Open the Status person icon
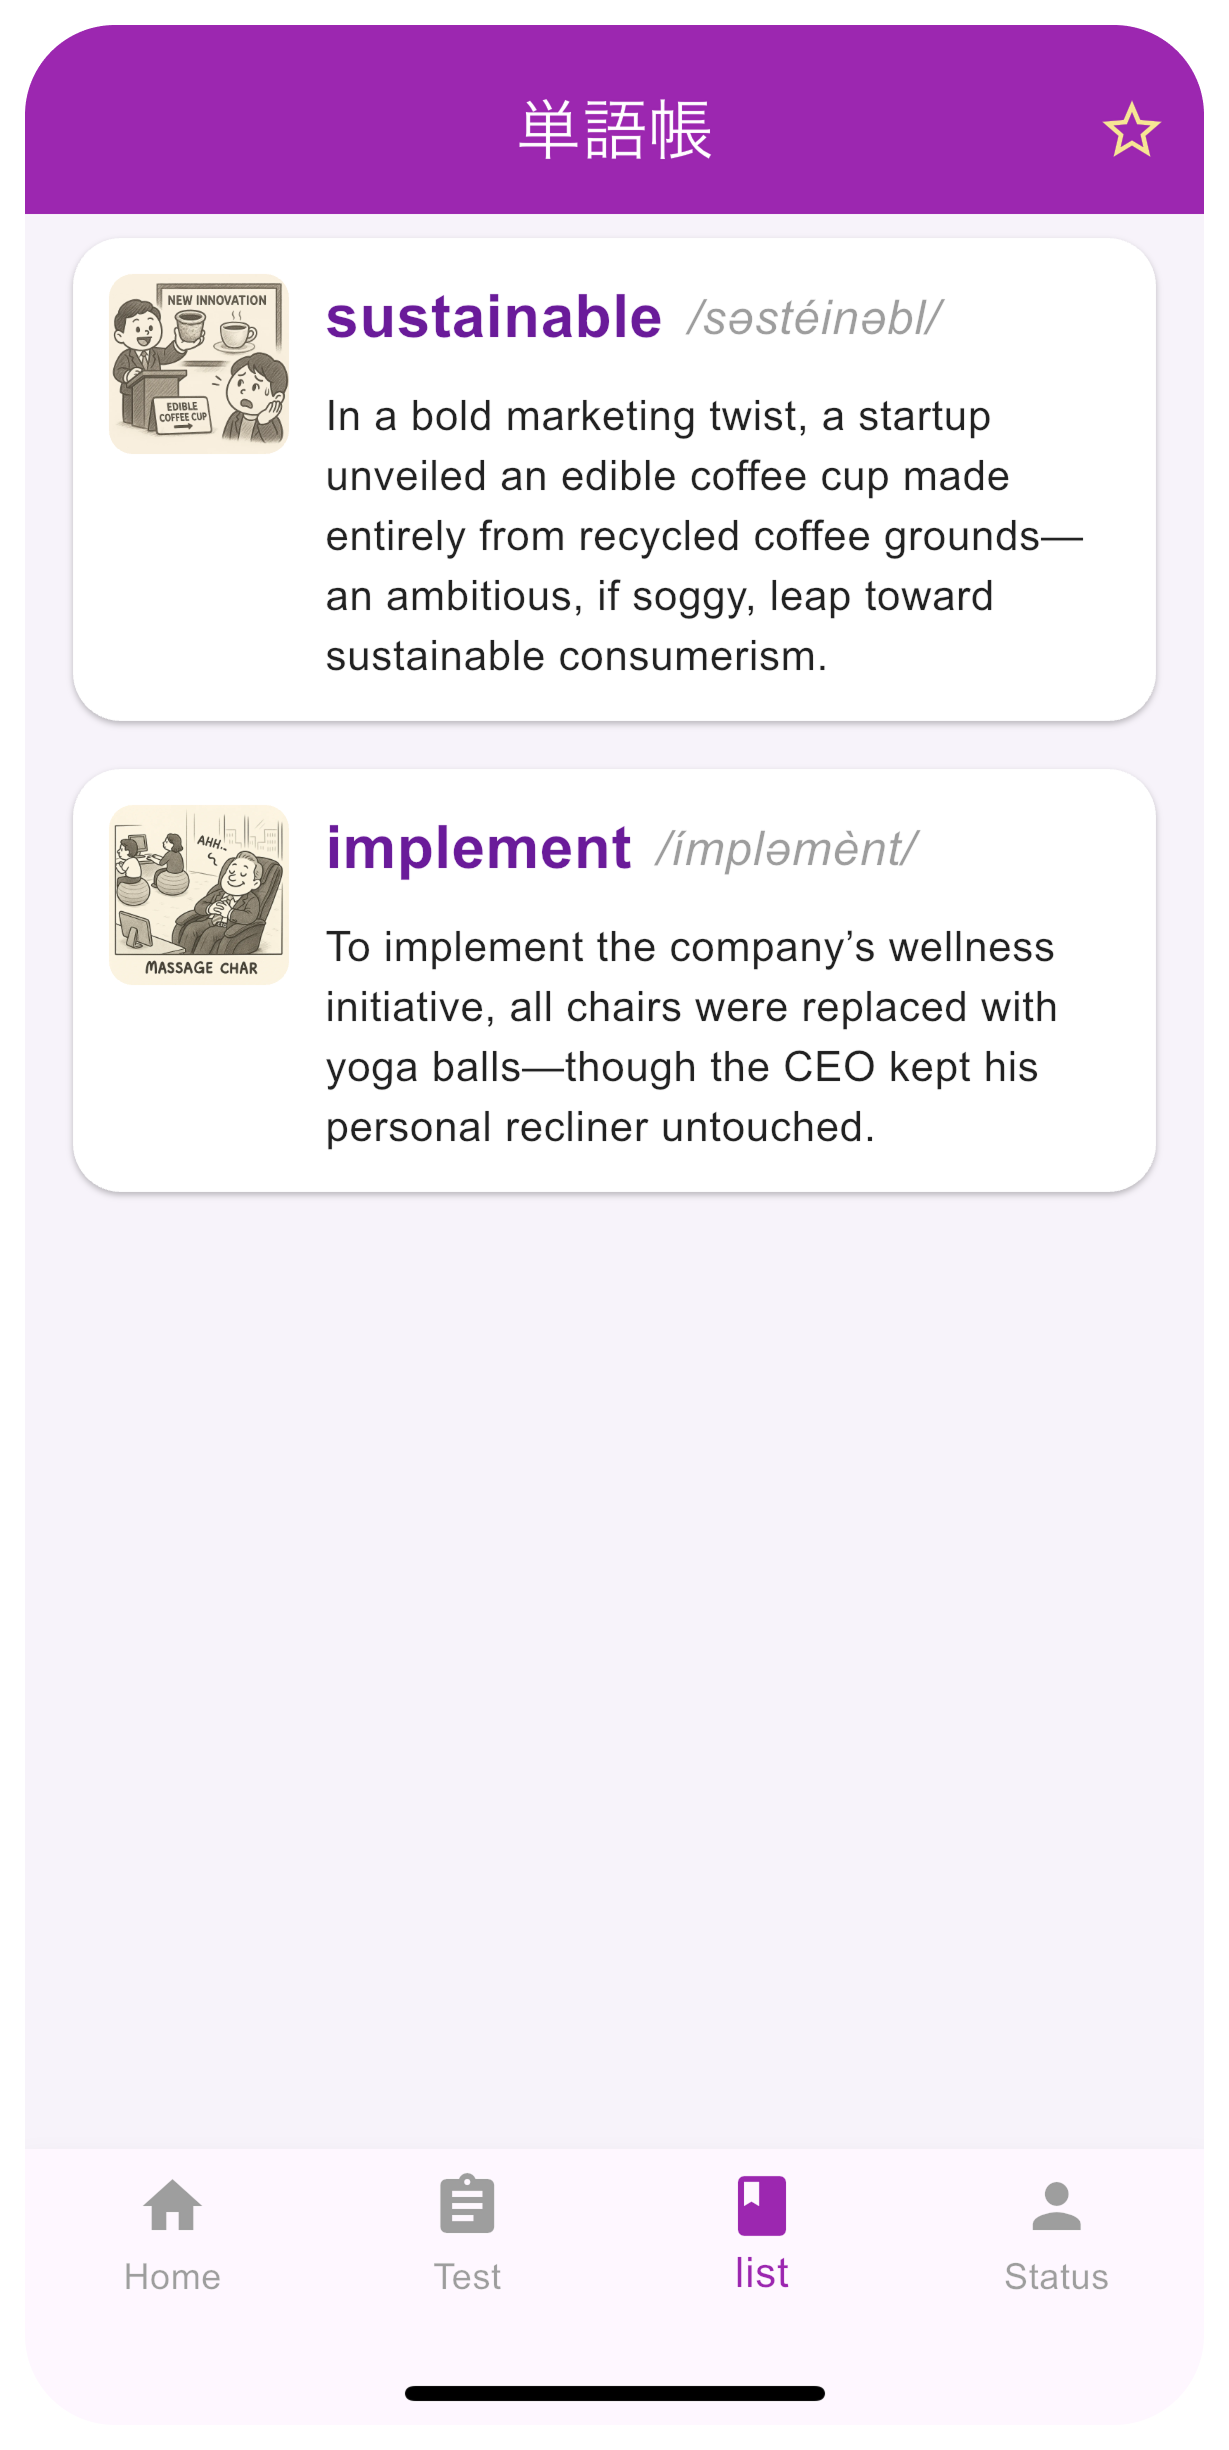Screen dimensions: 1229x2450 1056,2205
